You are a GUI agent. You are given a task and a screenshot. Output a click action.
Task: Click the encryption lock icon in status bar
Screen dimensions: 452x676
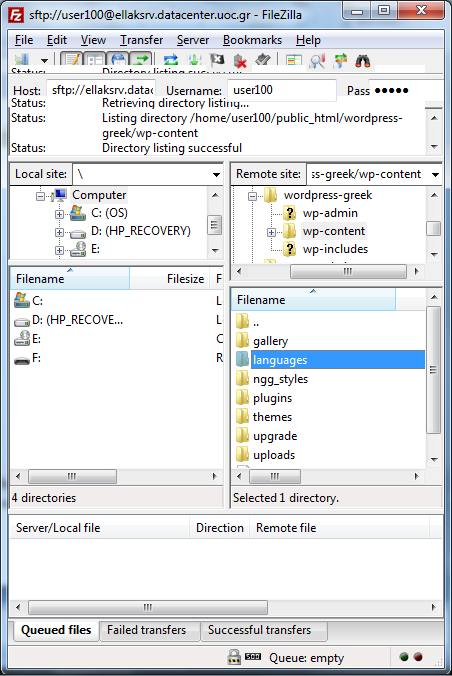tap(234, 657)
